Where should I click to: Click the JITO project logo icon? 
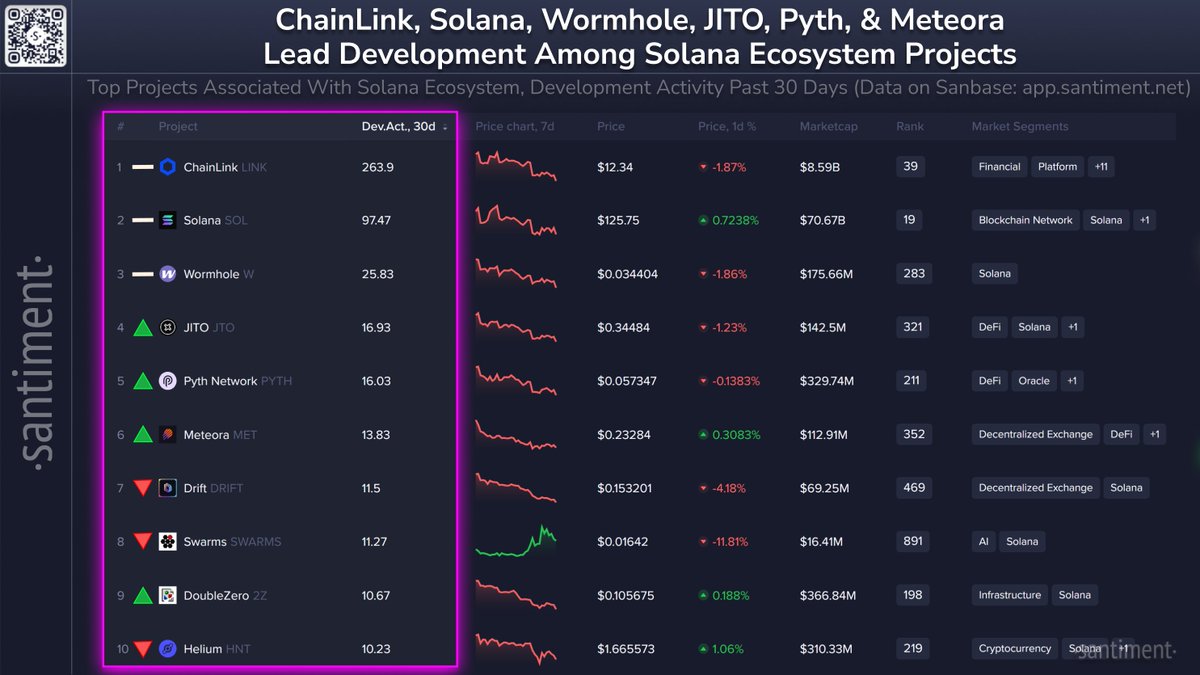[x=168, y=327]
